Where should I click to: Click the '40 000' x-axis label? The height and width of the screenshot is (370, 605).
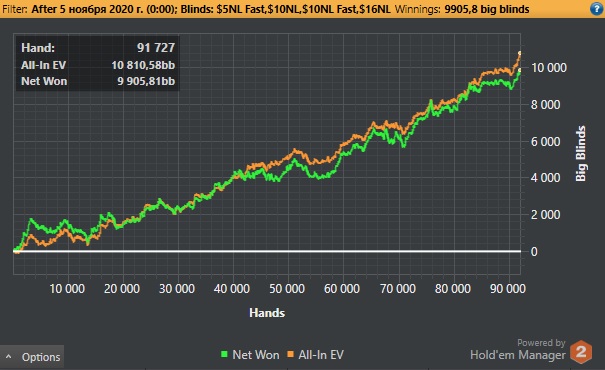pyautogui.click(x=232, y=289)
